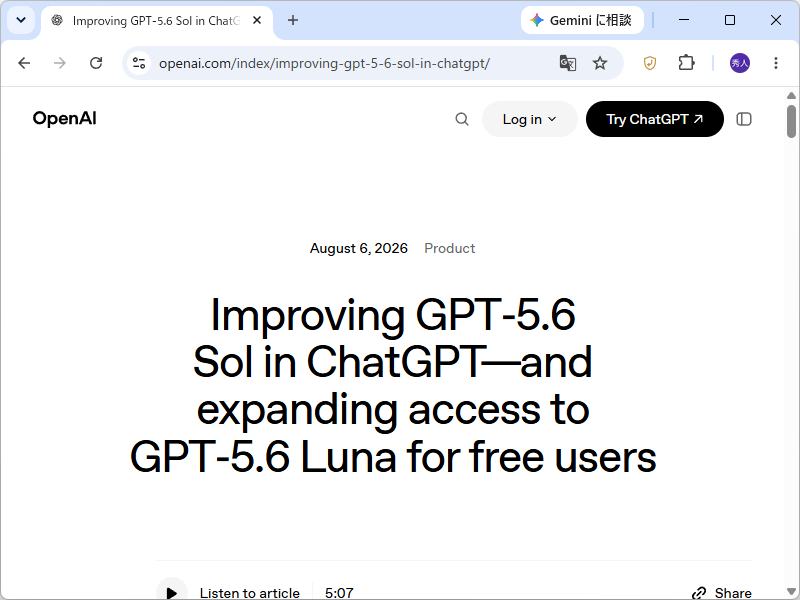Open Chrome three-dot menu
Image resolution: width=800 pixels, height=600 pixels.
(x=776, y=63)
